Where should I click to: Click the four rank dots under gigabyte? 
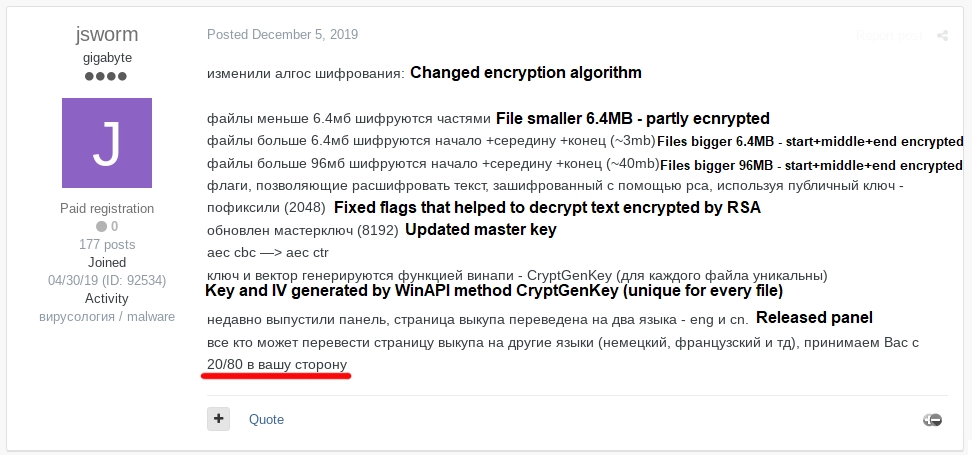[x=106, y=77]
